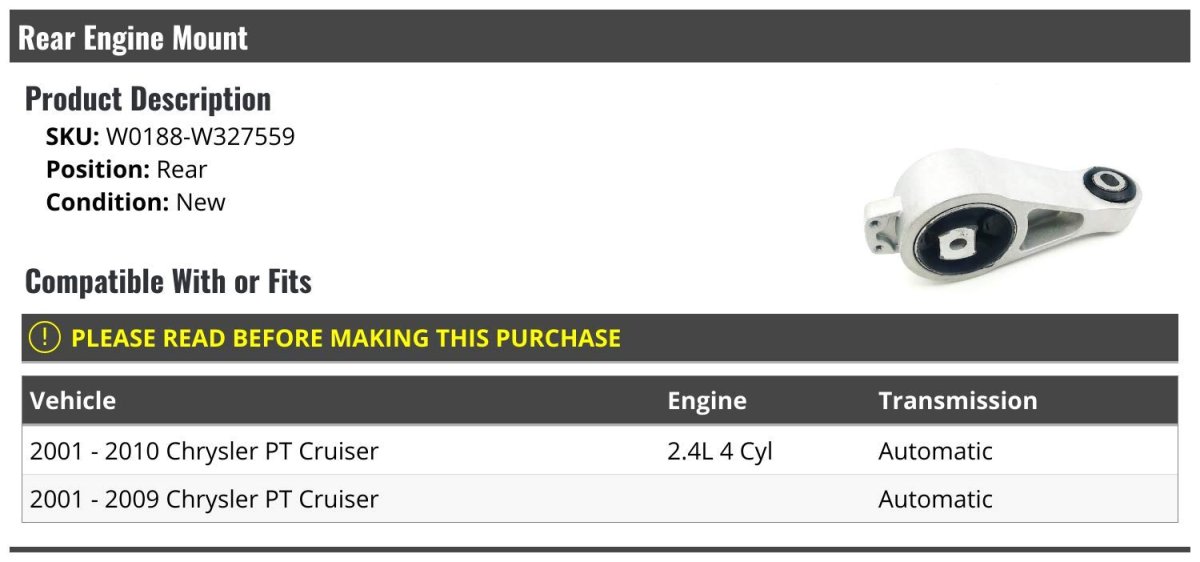Viewport: 1200px width, 562px height.
Task: Click the yellow exclamation warning icon
Action: click(x=45, y=338)
